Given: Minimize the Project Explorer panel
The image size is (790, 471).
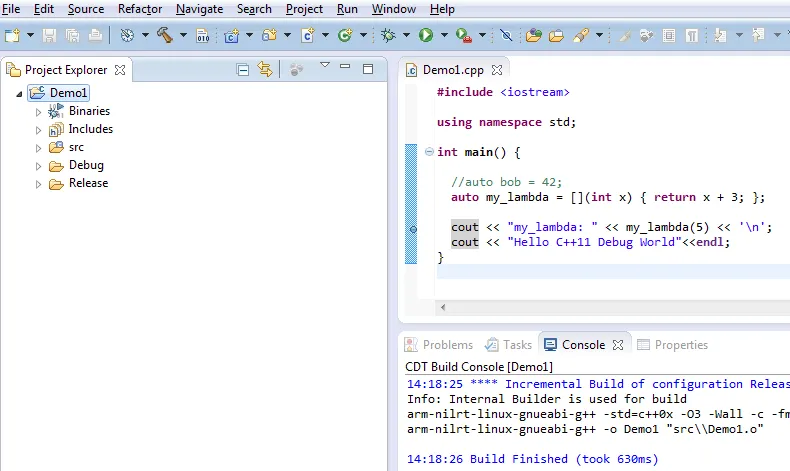Looking at the screenshot, I should 345,66.
